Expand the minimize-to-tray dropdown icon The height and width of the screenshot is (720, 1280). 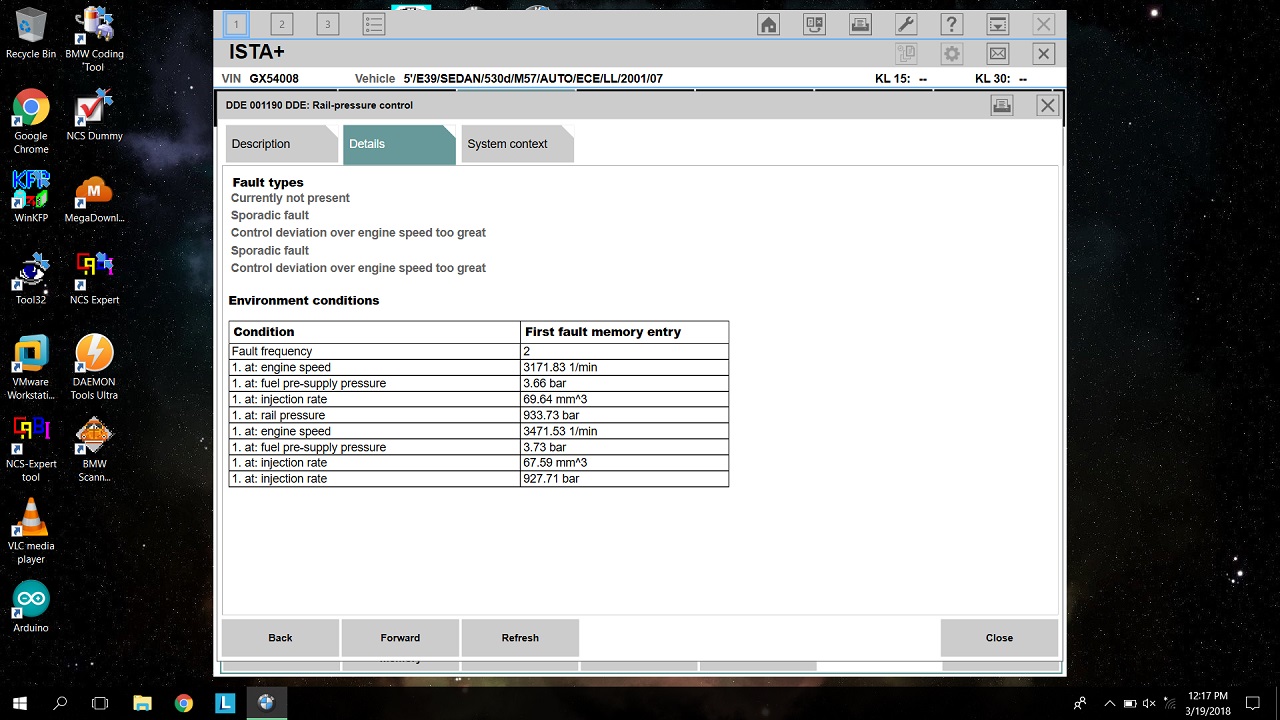(997, 25)
